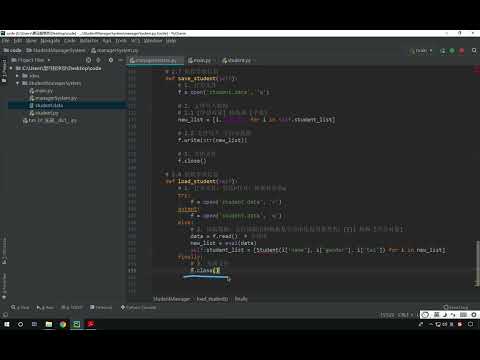Image resolution: width=480 pixels, height=360 pixels.
Task: Open PyCharm from taskbar
Action: [x=77, y=324]
